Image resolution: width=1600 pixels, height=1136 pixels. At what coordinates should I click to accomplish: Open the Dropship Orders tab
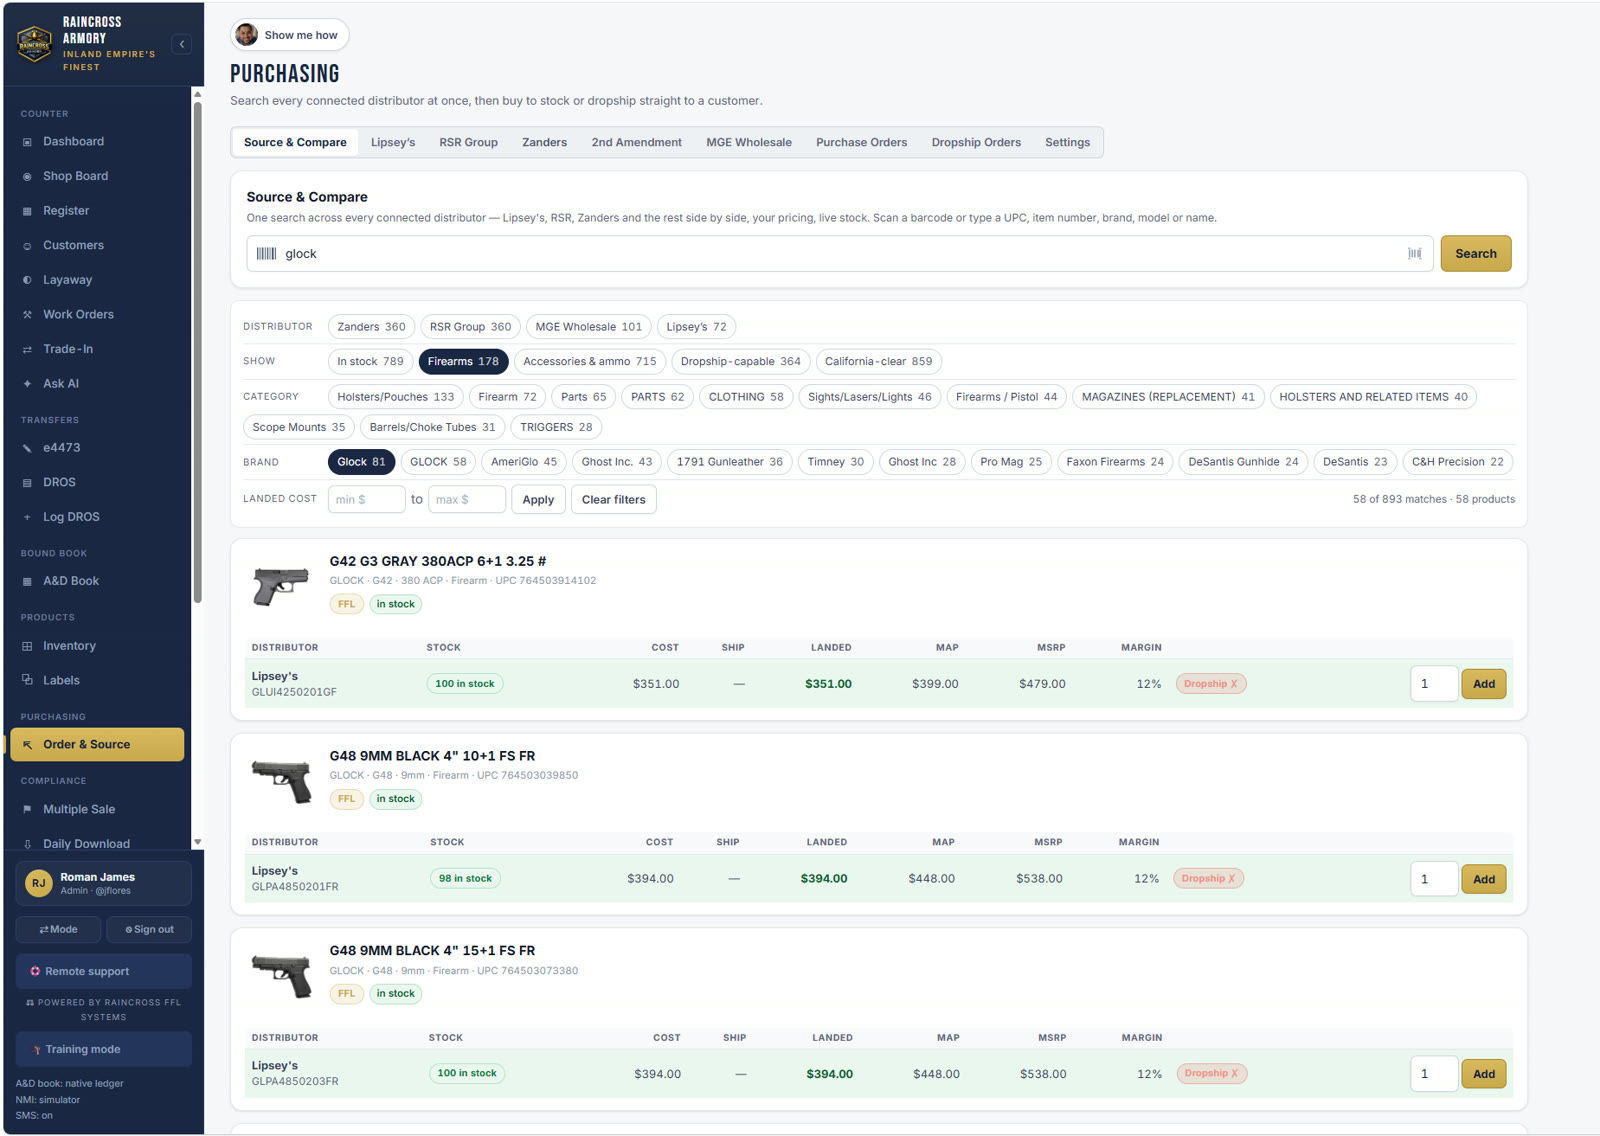pyautogui.click(x=976, y=142)
